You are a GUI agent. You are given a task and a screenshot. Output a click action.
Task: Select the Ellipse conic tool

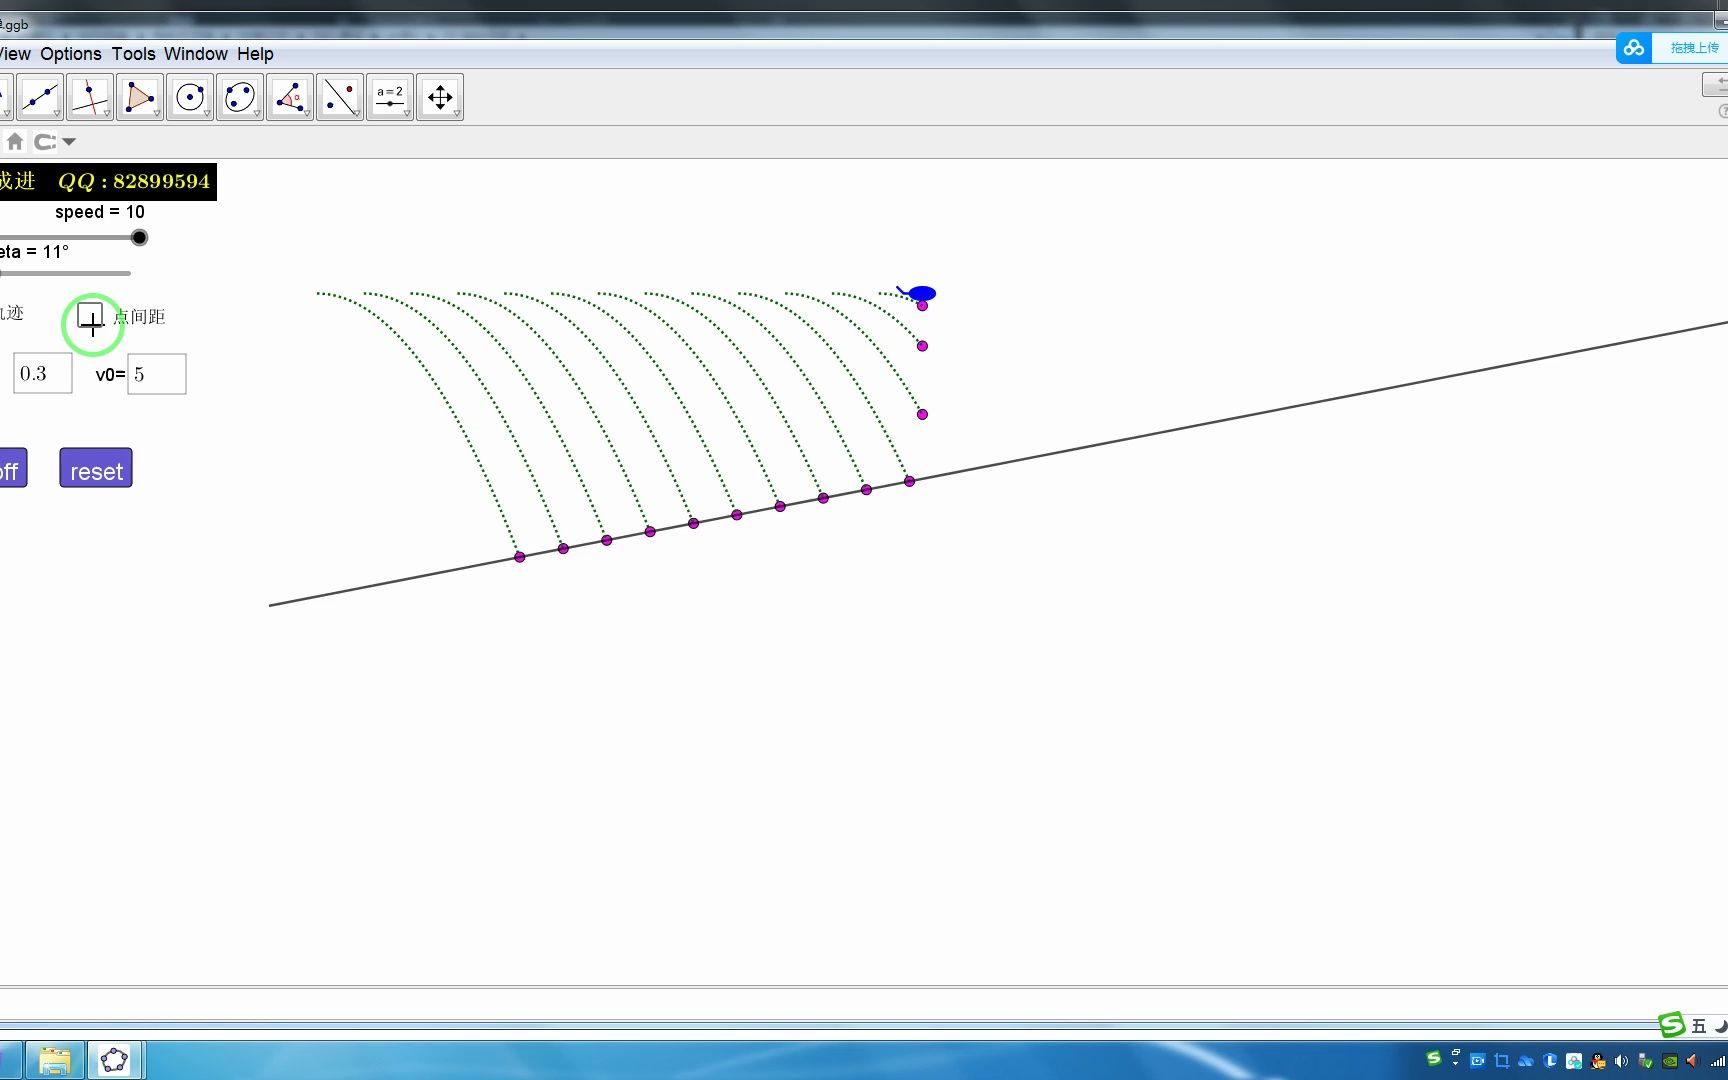coord(240,97)
